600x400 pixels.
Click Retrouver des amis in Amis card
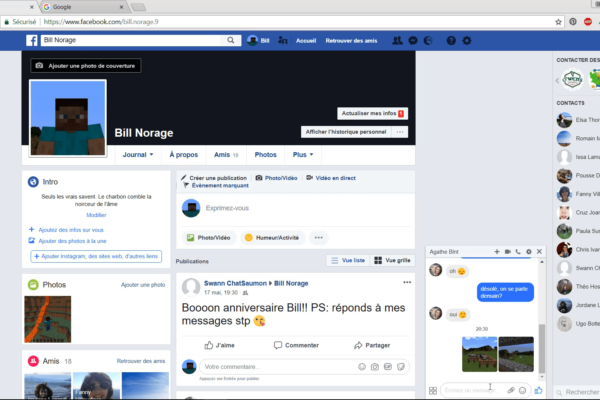pyautogui.click(x=141, y=361)
